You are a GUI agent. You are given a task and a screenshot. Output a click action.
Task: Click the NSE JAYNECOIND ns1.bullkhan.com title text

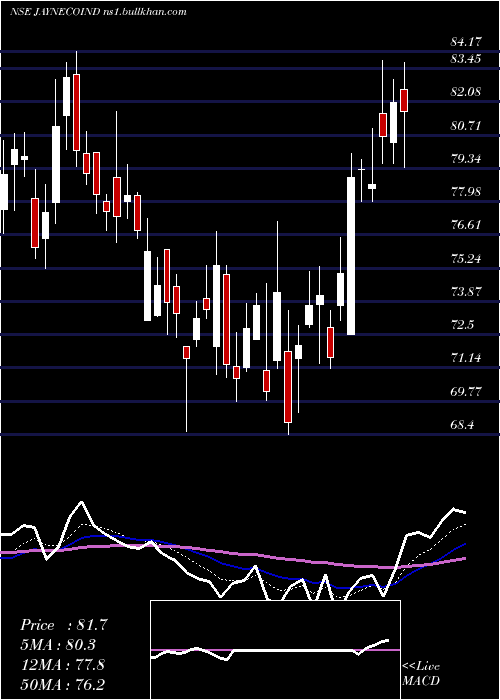98,12
